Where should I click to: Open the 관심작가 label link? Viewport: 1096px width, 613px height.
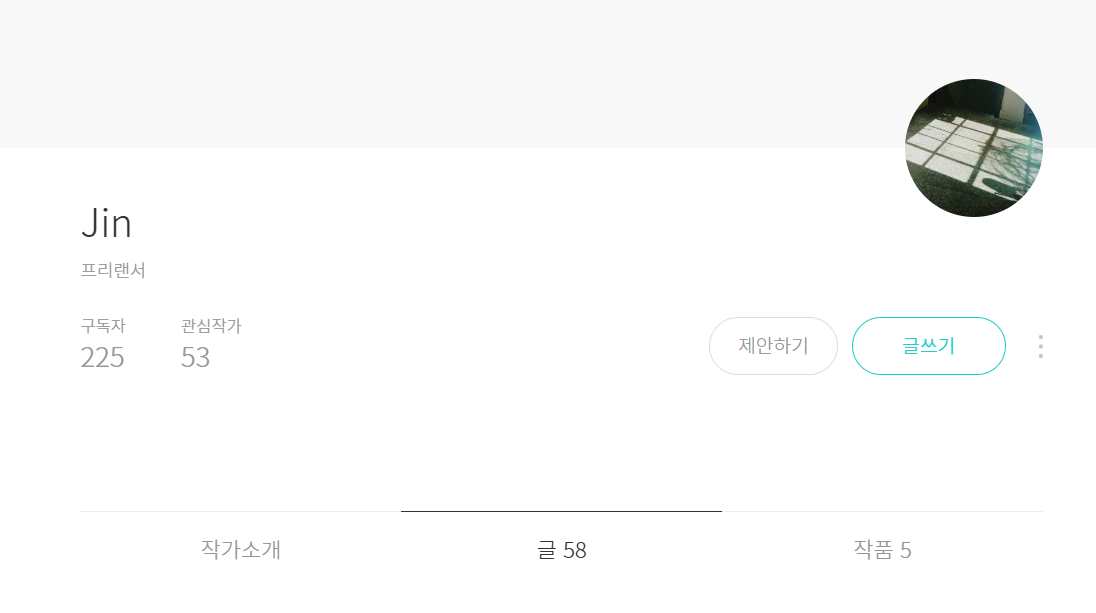click(x=211, y=326)
